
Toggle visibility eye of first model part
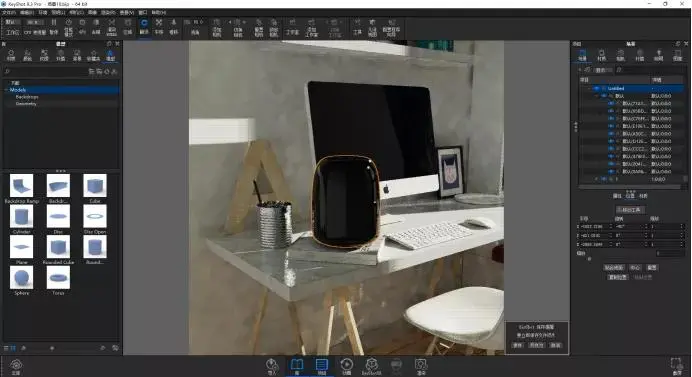(611, 103)
